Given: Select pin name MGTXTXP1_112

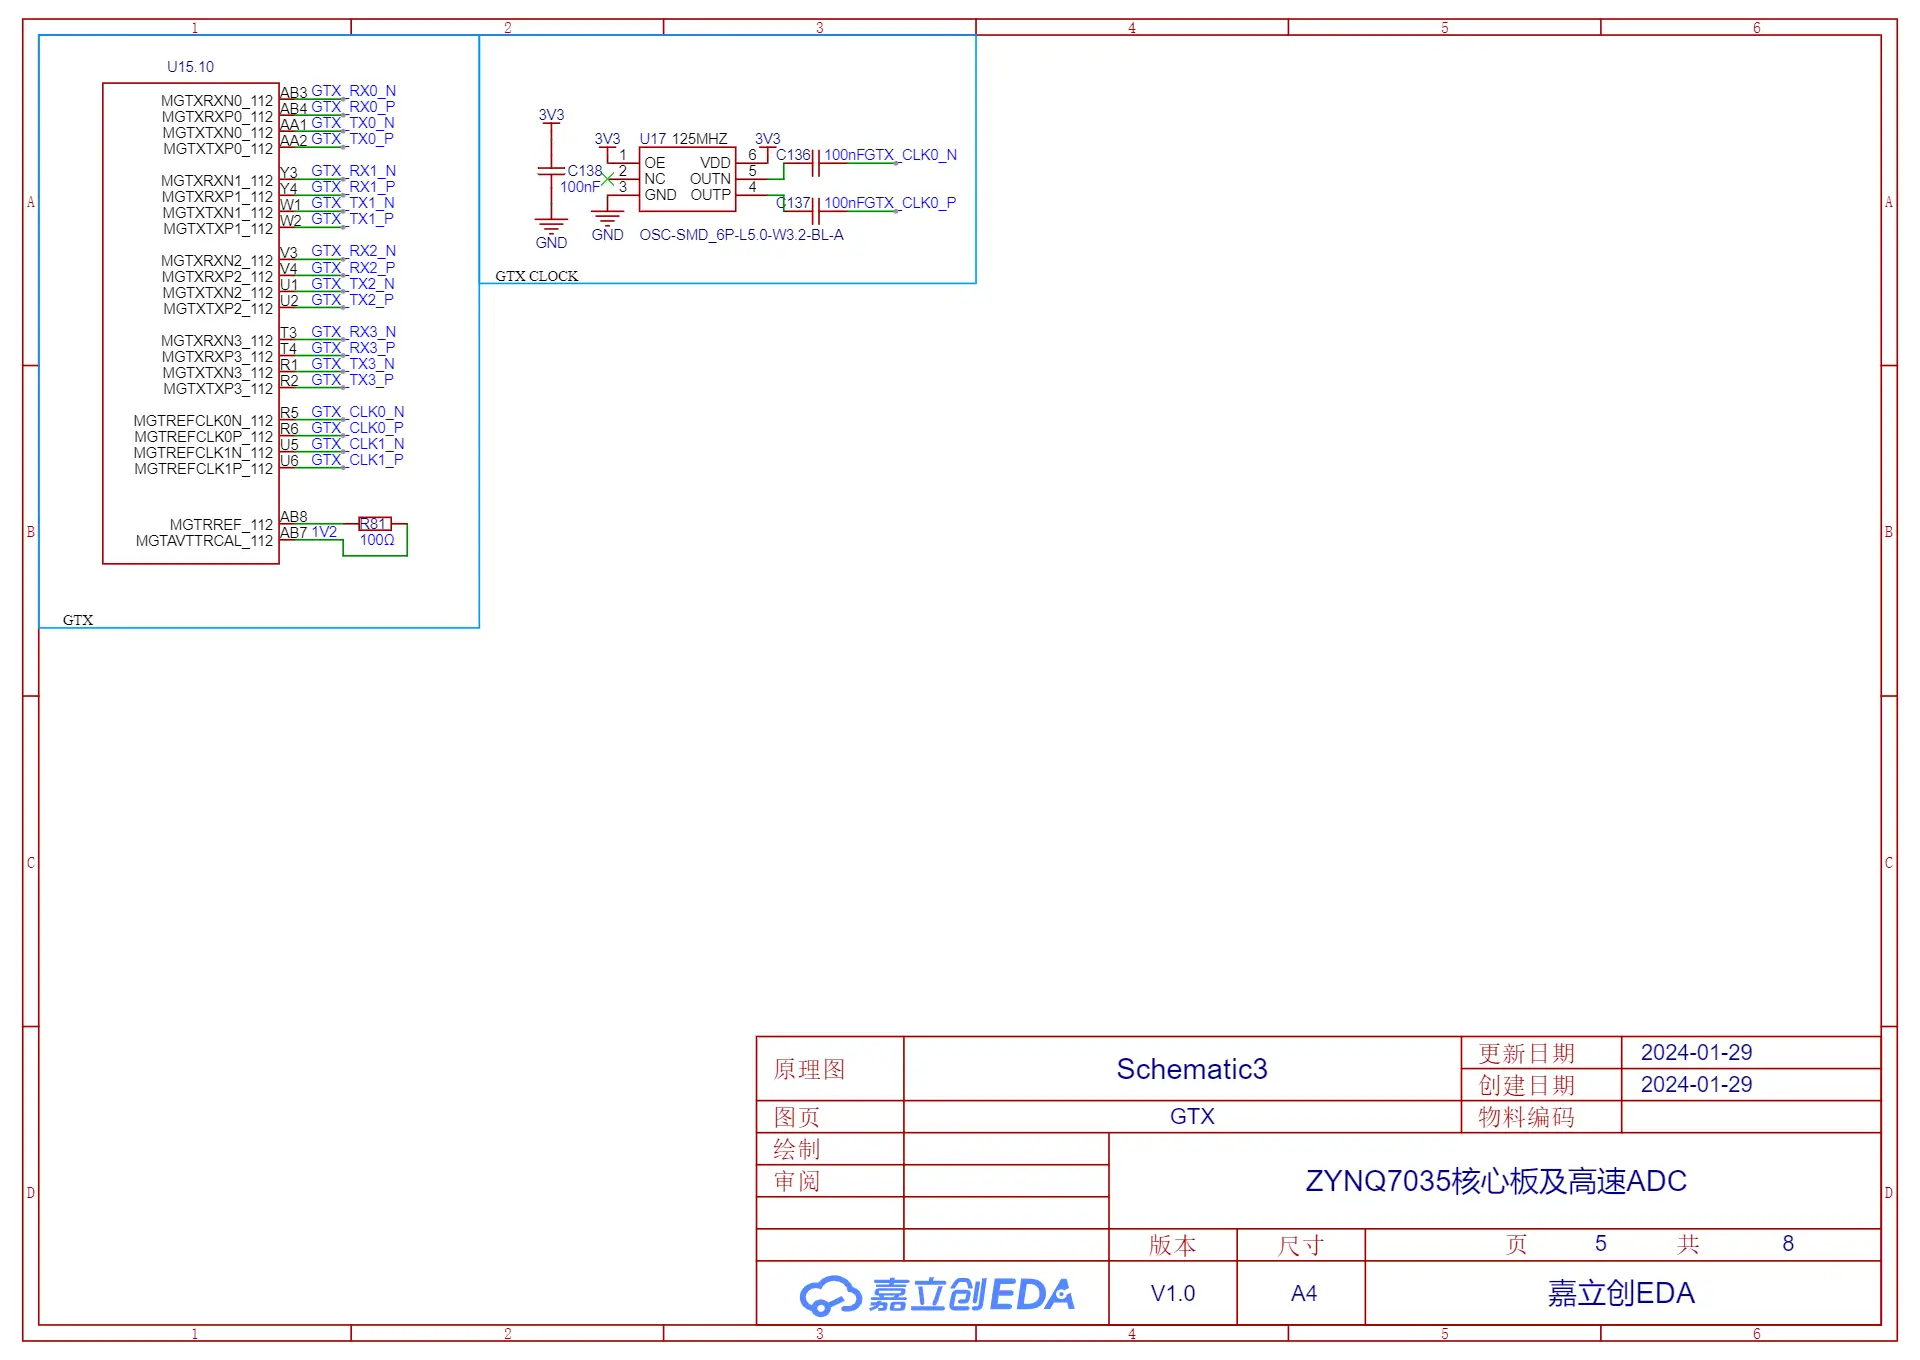Looking at the screenshot, I should pos(218,229).
